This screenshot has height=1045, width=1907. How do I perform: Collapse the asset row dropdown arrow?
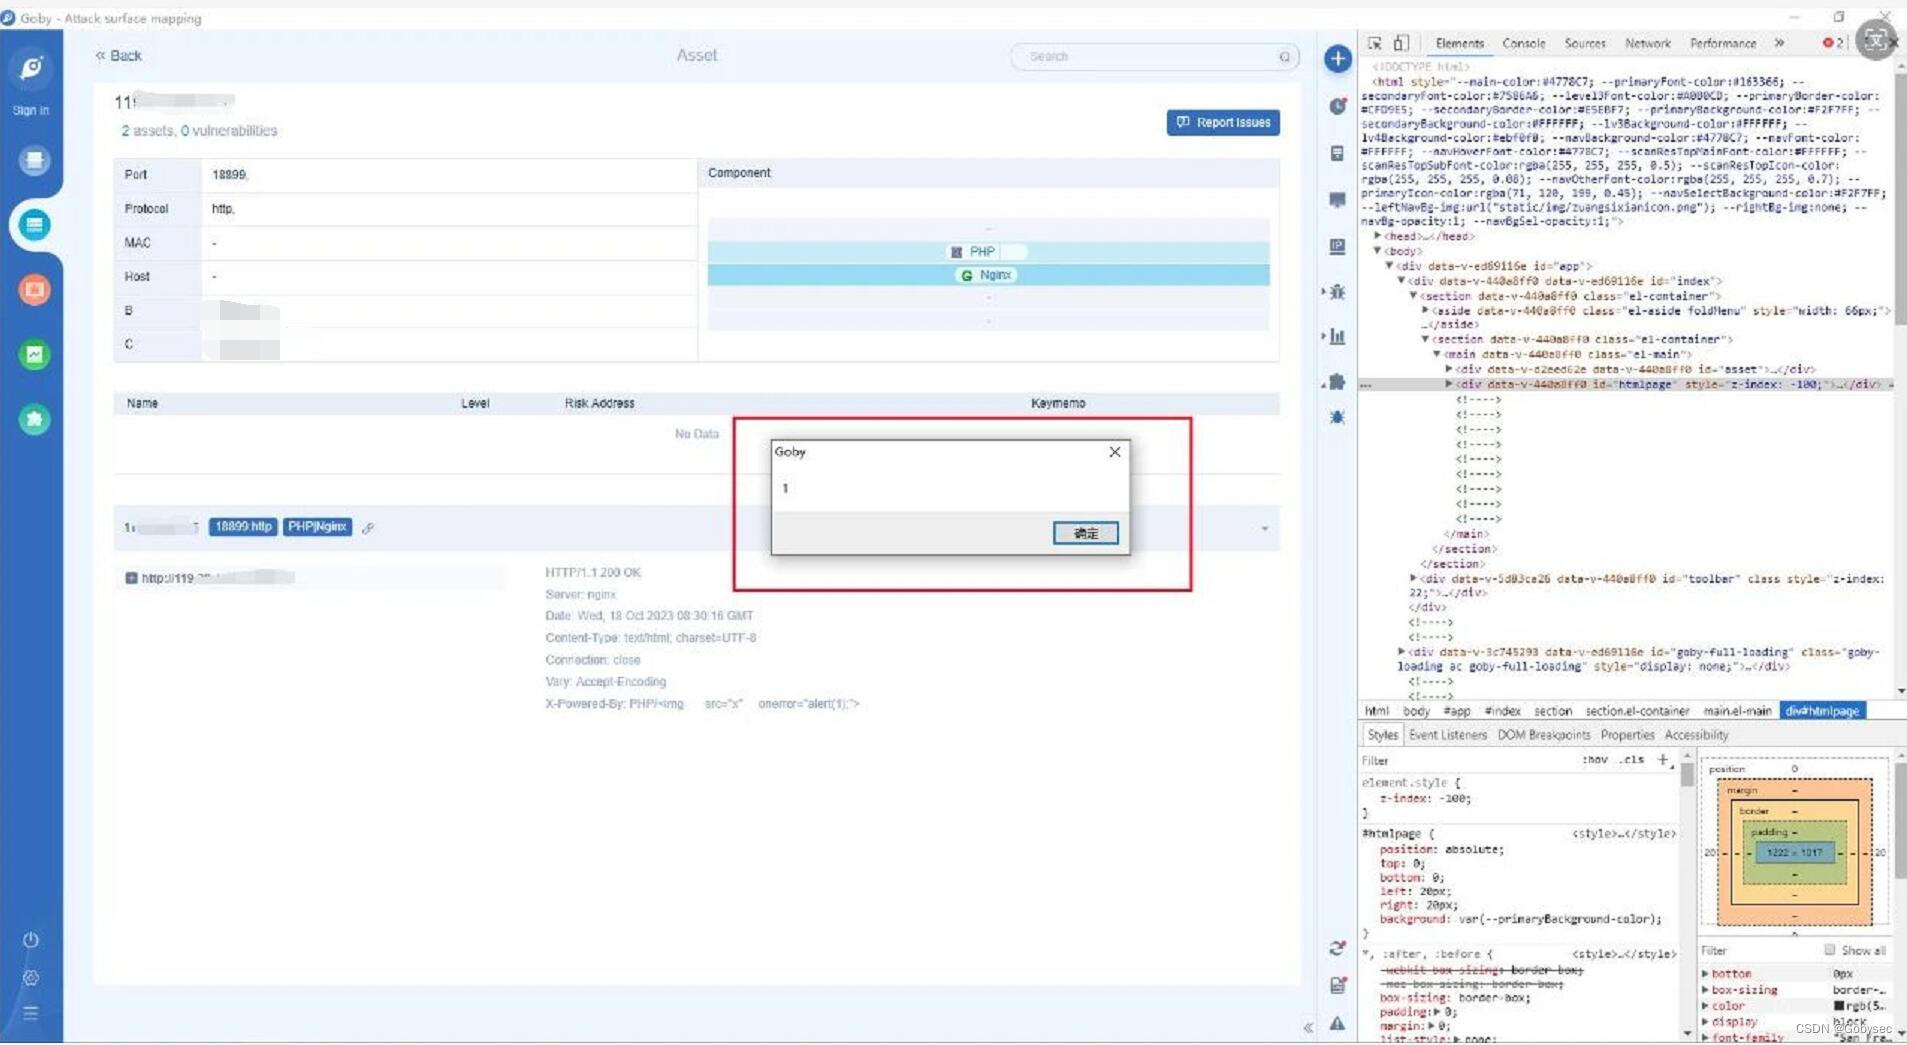pos(1265,528)
